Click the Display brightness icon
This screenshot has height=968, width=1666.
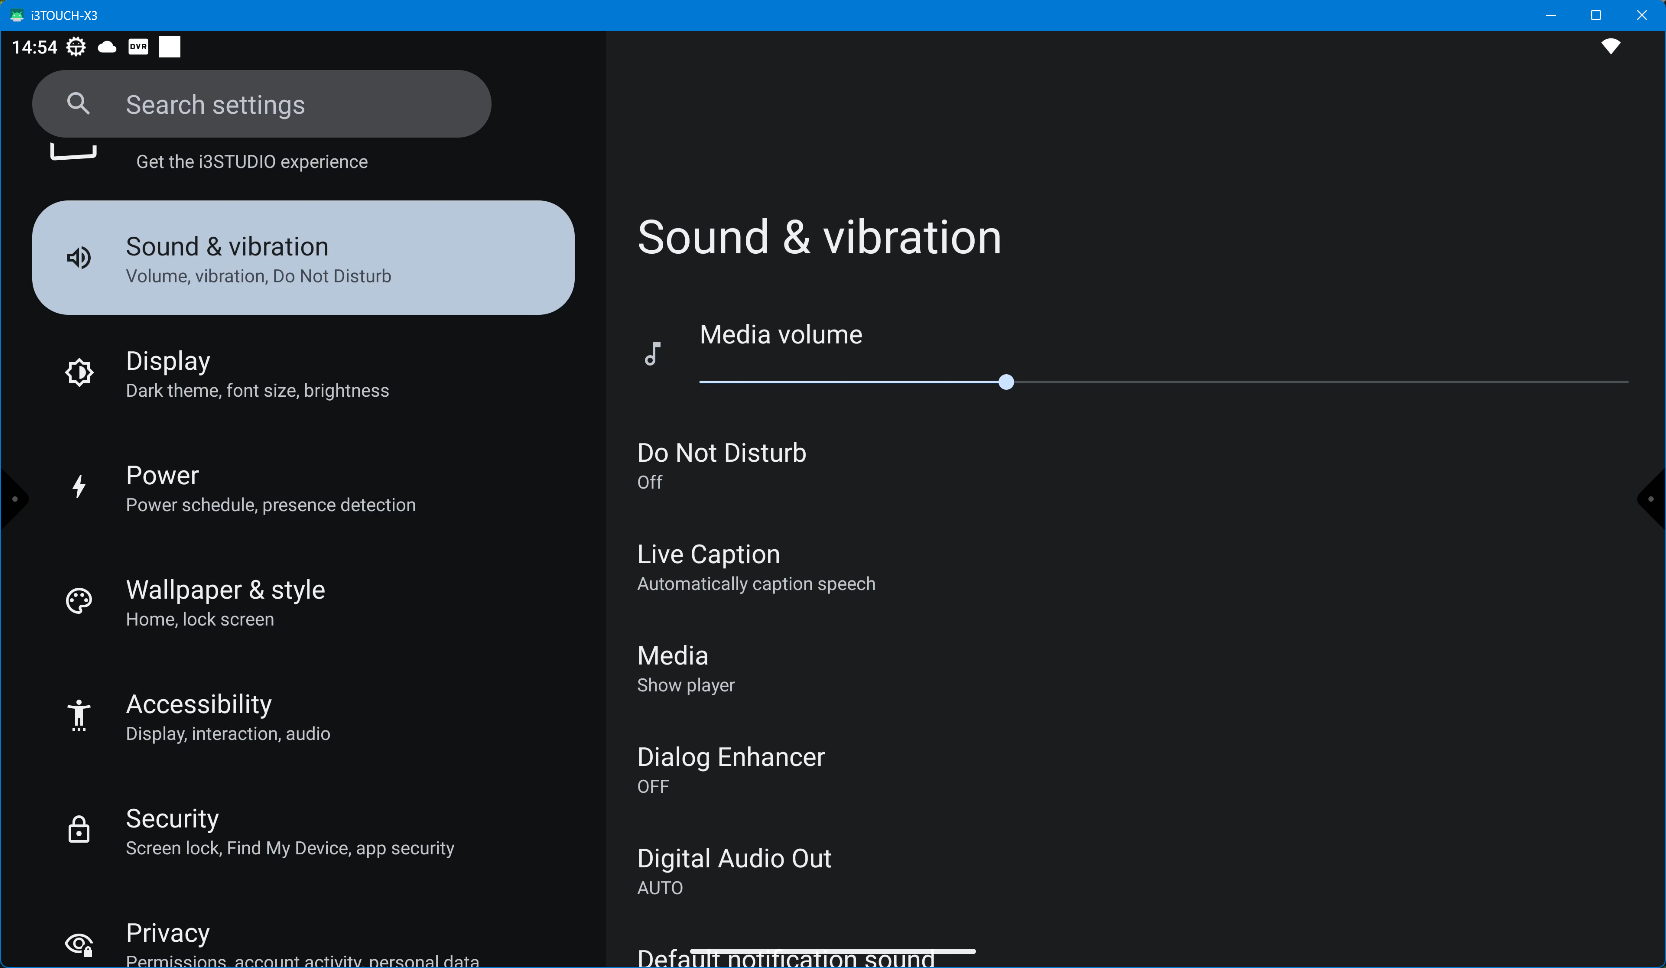79,373
